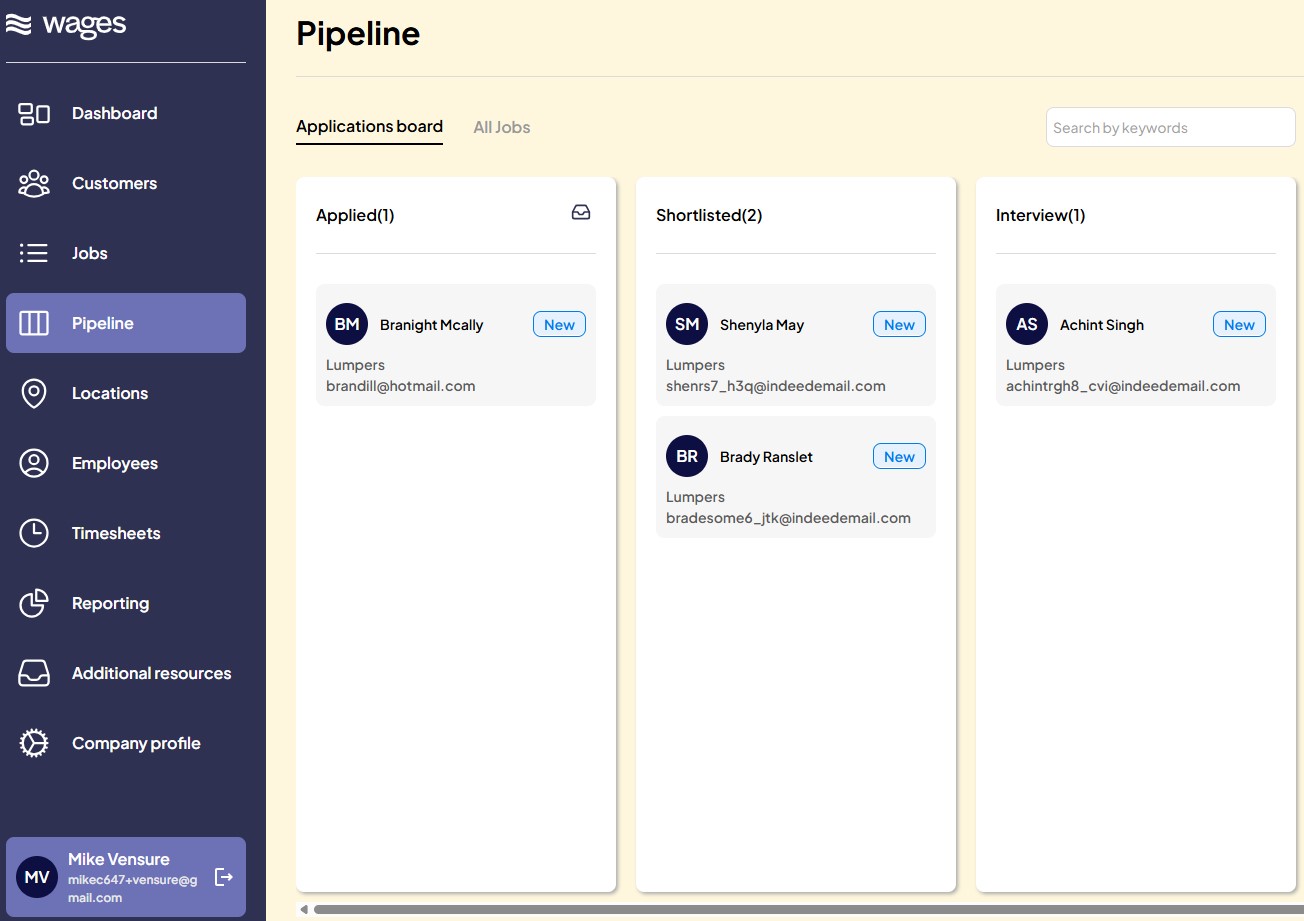Click the Reporting pie chart icon
Viewport: 1304px width, 921px height.
coord(34,604)
